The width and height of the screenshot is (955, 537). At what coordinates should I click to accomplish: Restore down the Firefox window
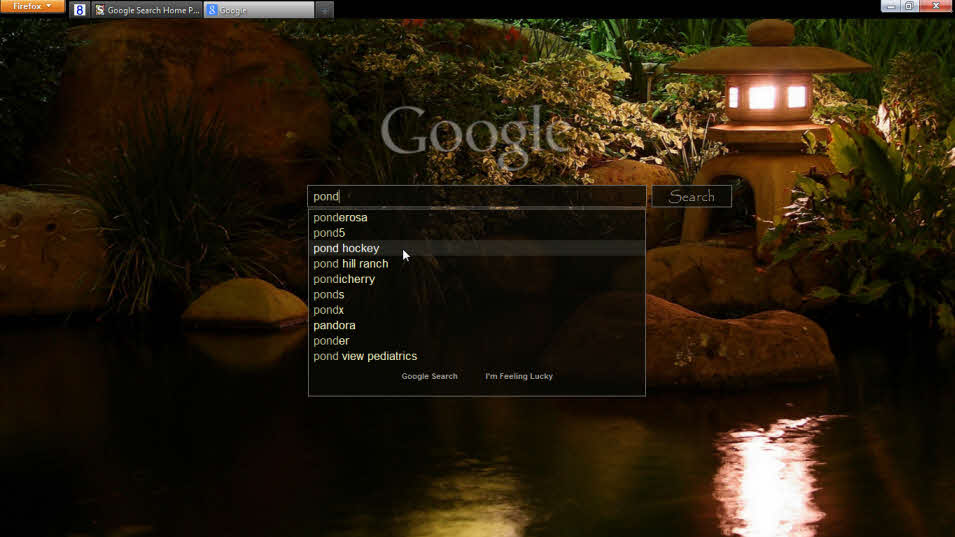tap(909, 5)
